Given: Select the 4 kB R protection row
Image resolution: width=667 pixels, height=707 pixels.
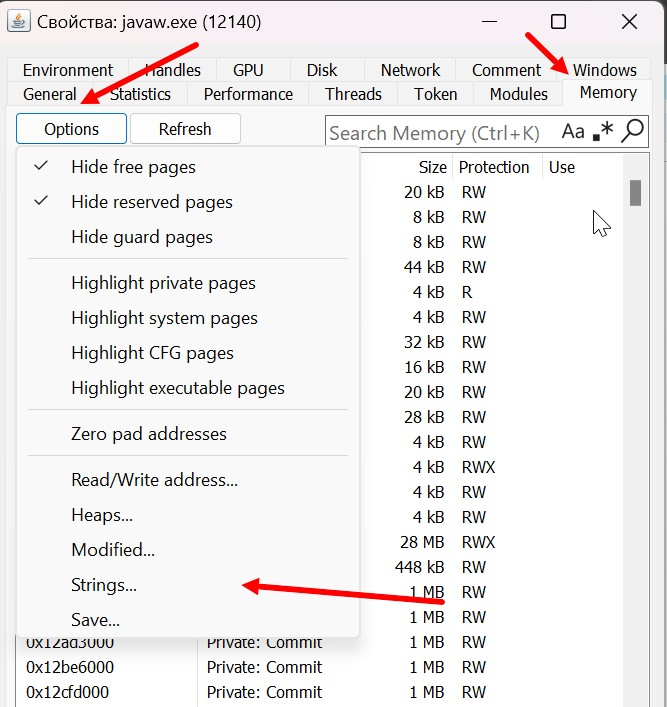Looking at the screenshot, I should (x=492, y=292).
